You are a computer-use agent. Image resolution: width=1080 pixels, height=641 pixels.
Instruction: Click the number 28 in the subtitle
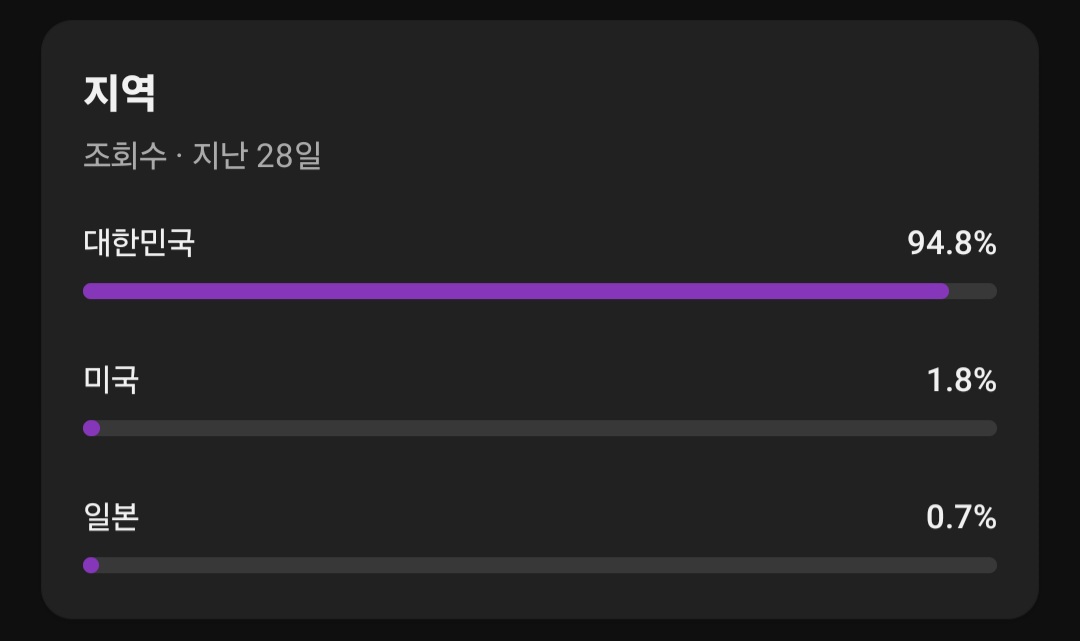(273, 156)
